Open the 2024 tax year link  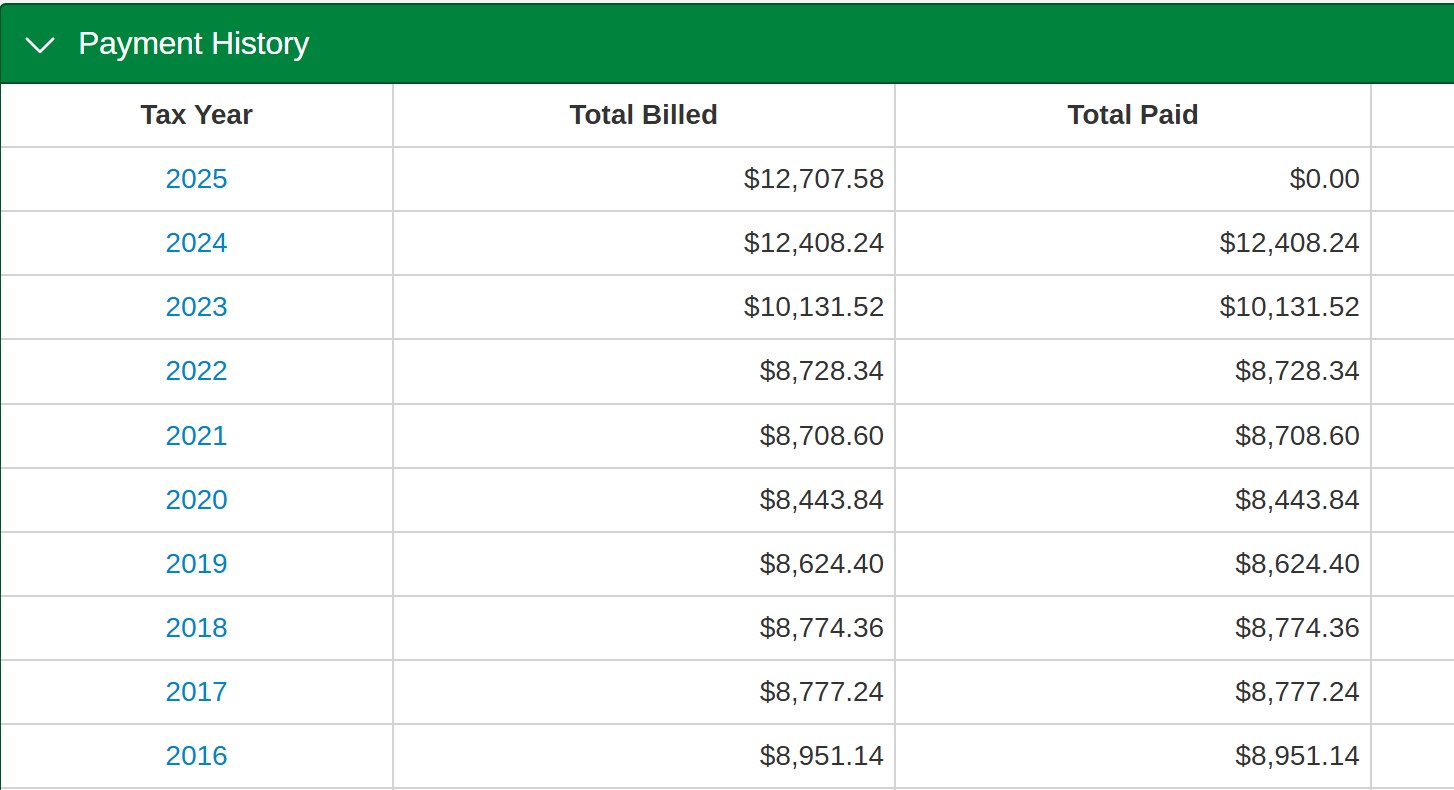coord(196,243)
